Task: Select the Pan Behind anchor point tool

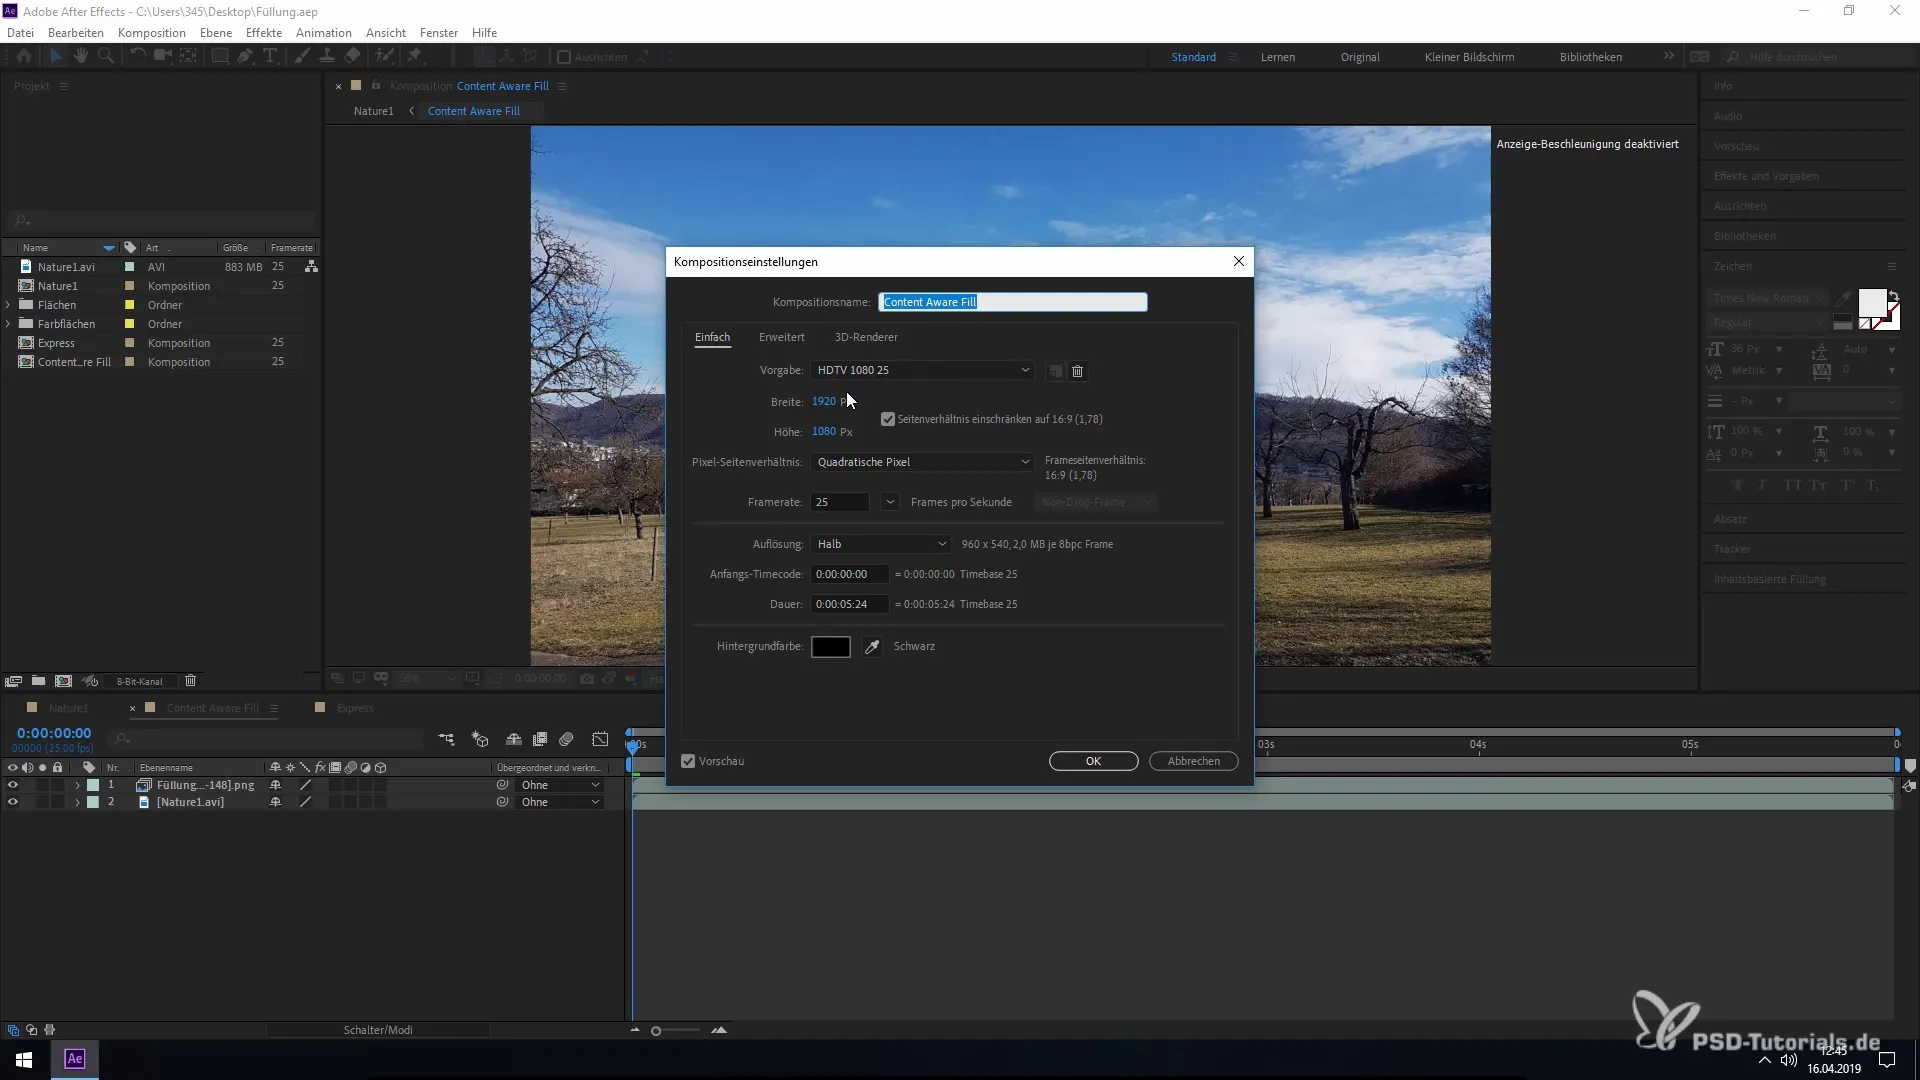Action: (188, 57)
